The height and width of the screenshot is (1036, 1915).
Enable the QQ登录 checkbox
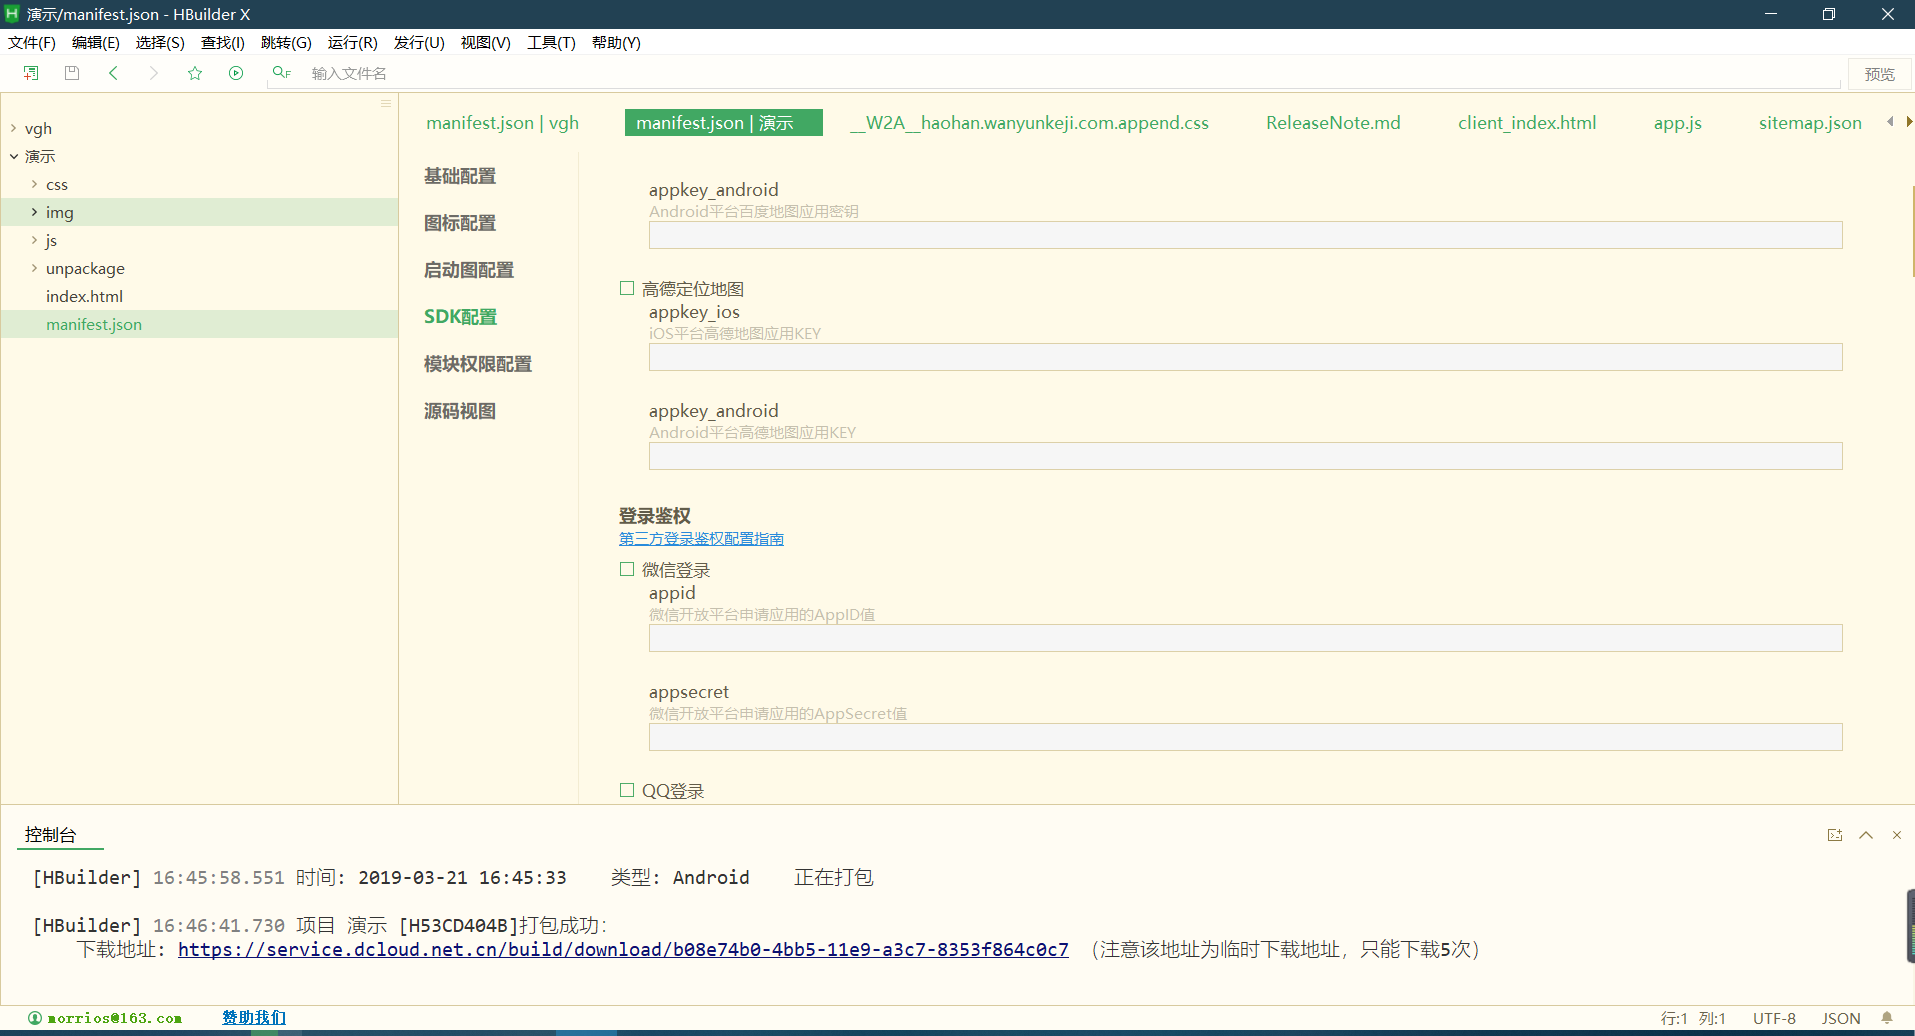627,790
